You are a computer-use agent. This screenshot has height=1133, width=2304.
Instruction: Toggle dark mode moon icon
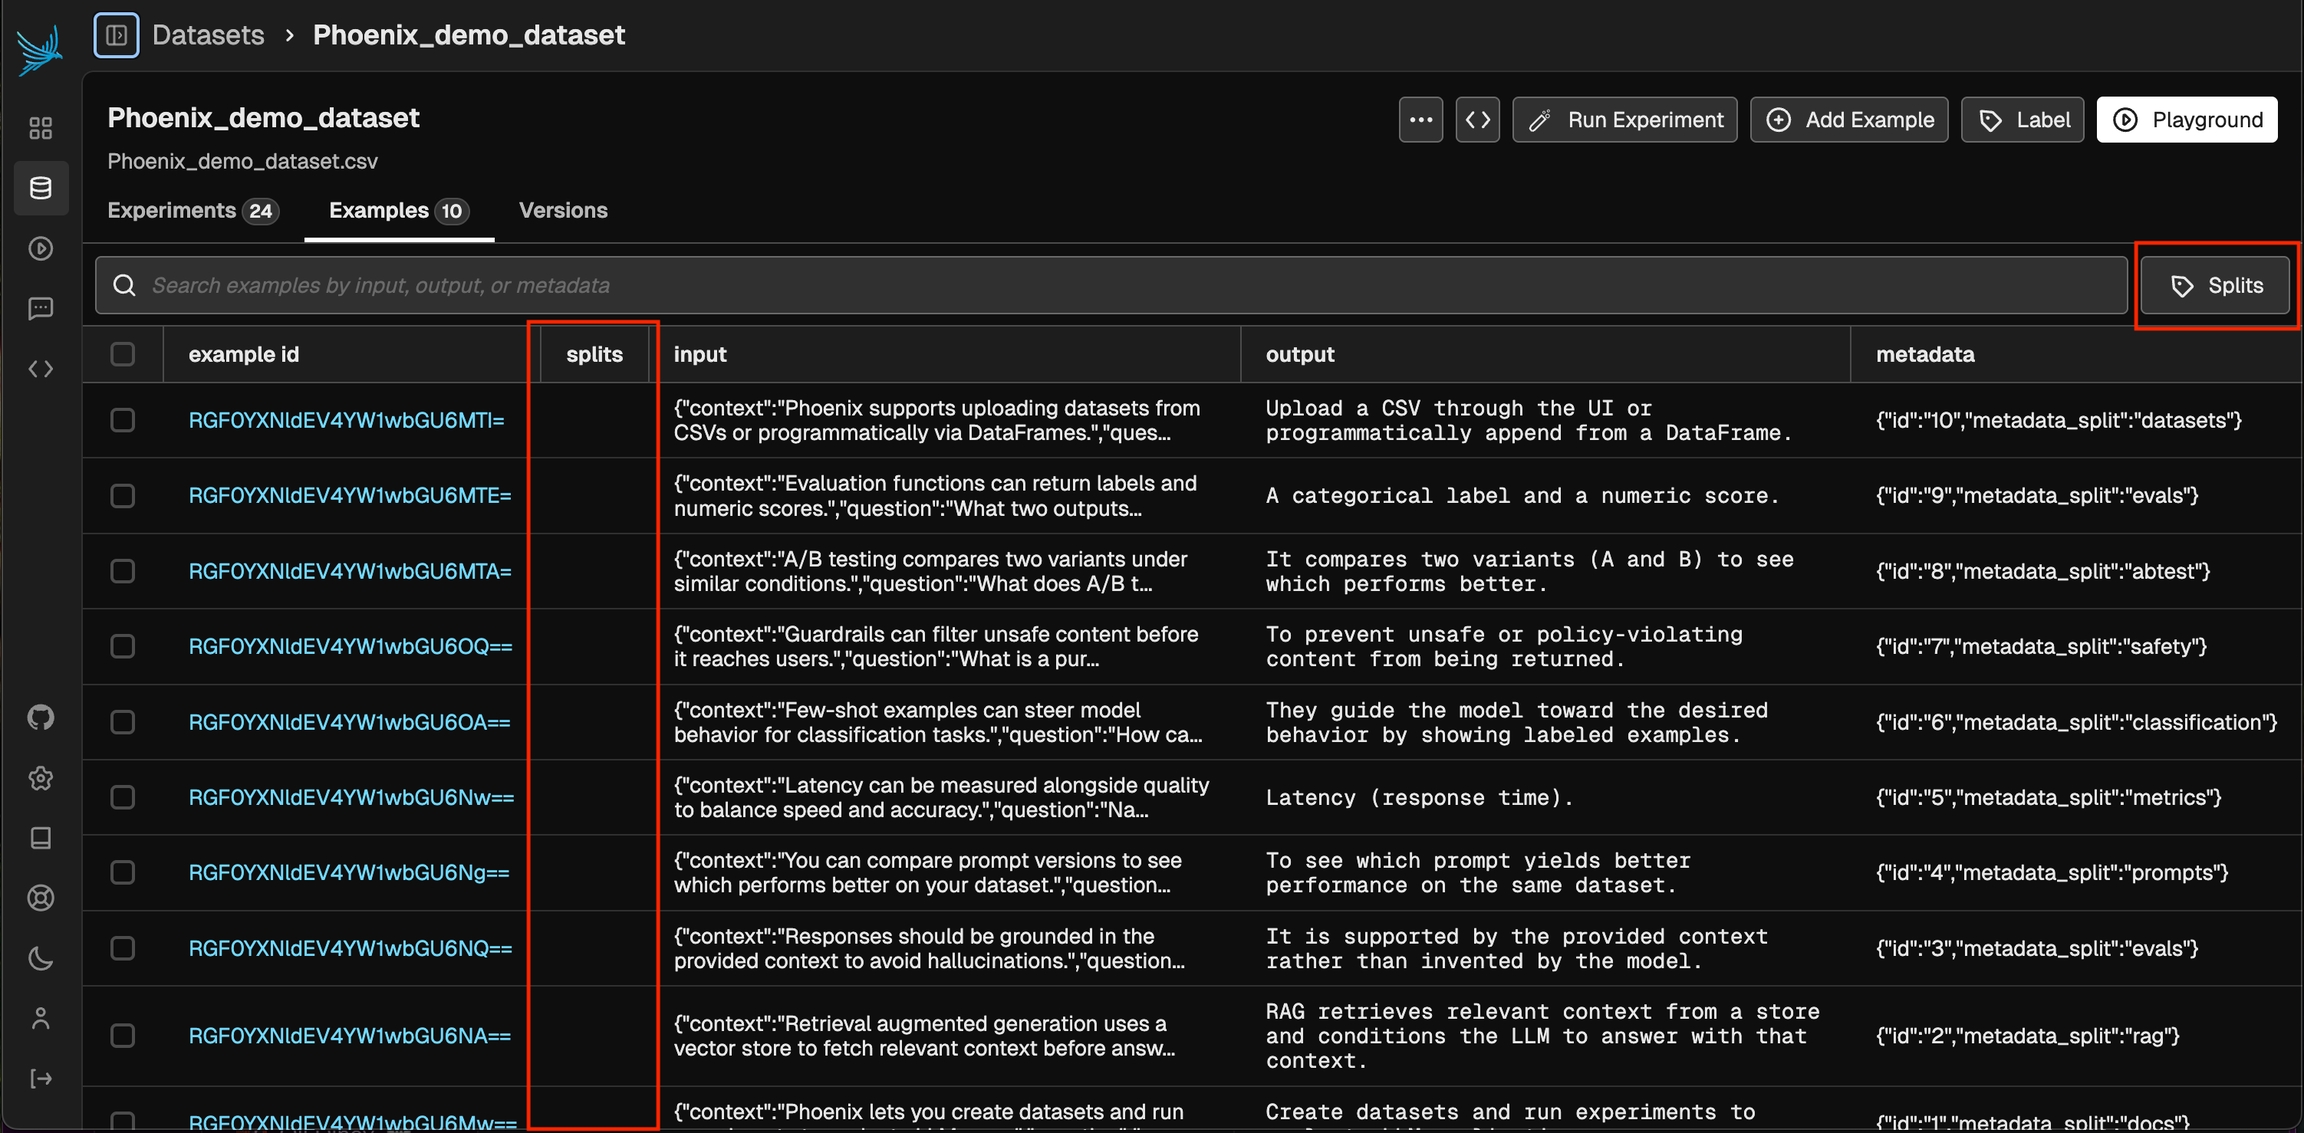point(41,958)
